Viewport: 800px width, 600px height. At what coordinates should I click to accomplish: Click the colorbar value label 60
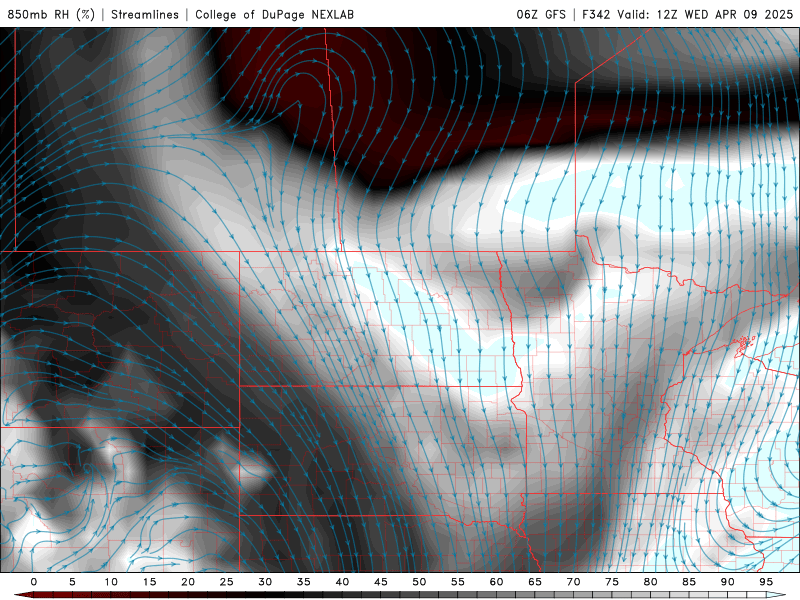[x=496, y=582]
